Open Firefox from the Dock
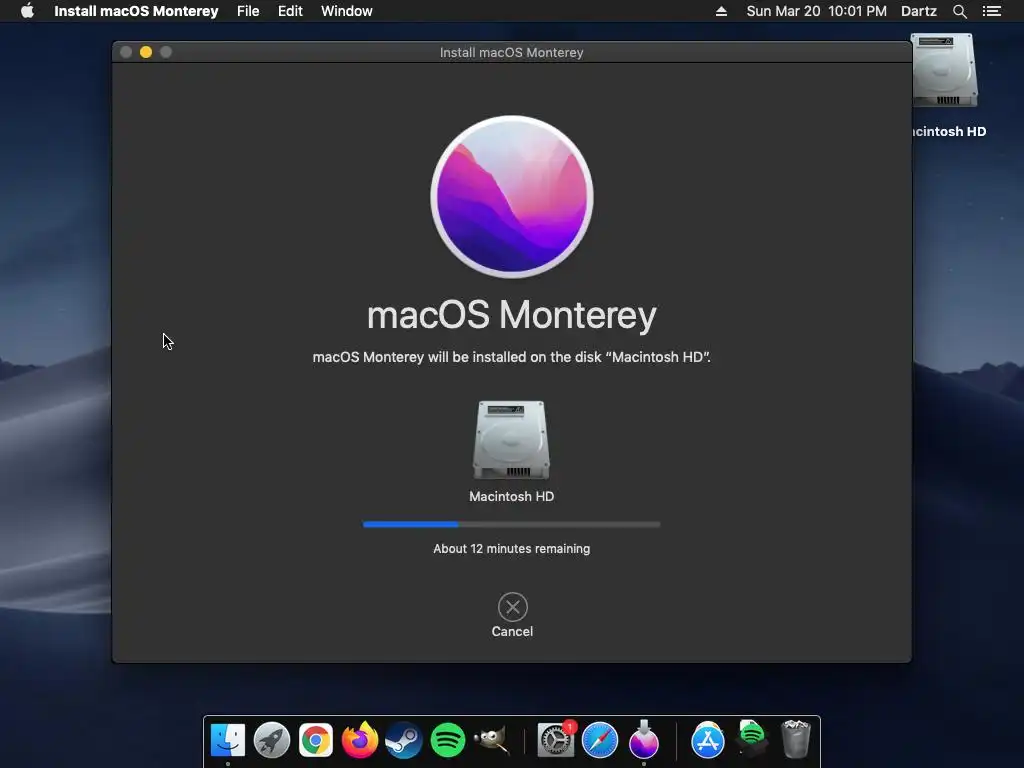1024x768 pixels. [360, 740]
